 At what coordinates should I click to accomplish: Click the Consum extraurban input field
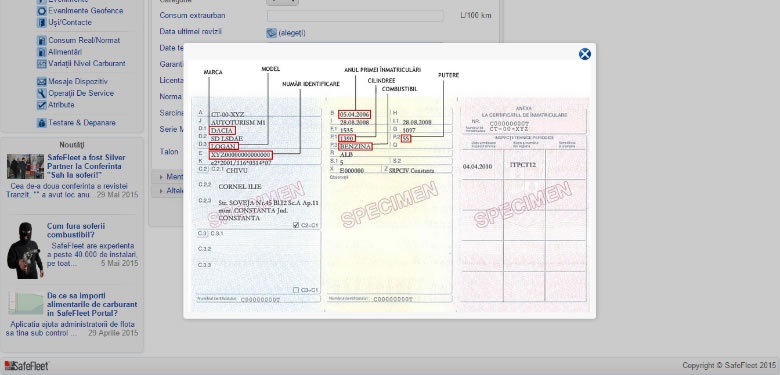(355, 16)
